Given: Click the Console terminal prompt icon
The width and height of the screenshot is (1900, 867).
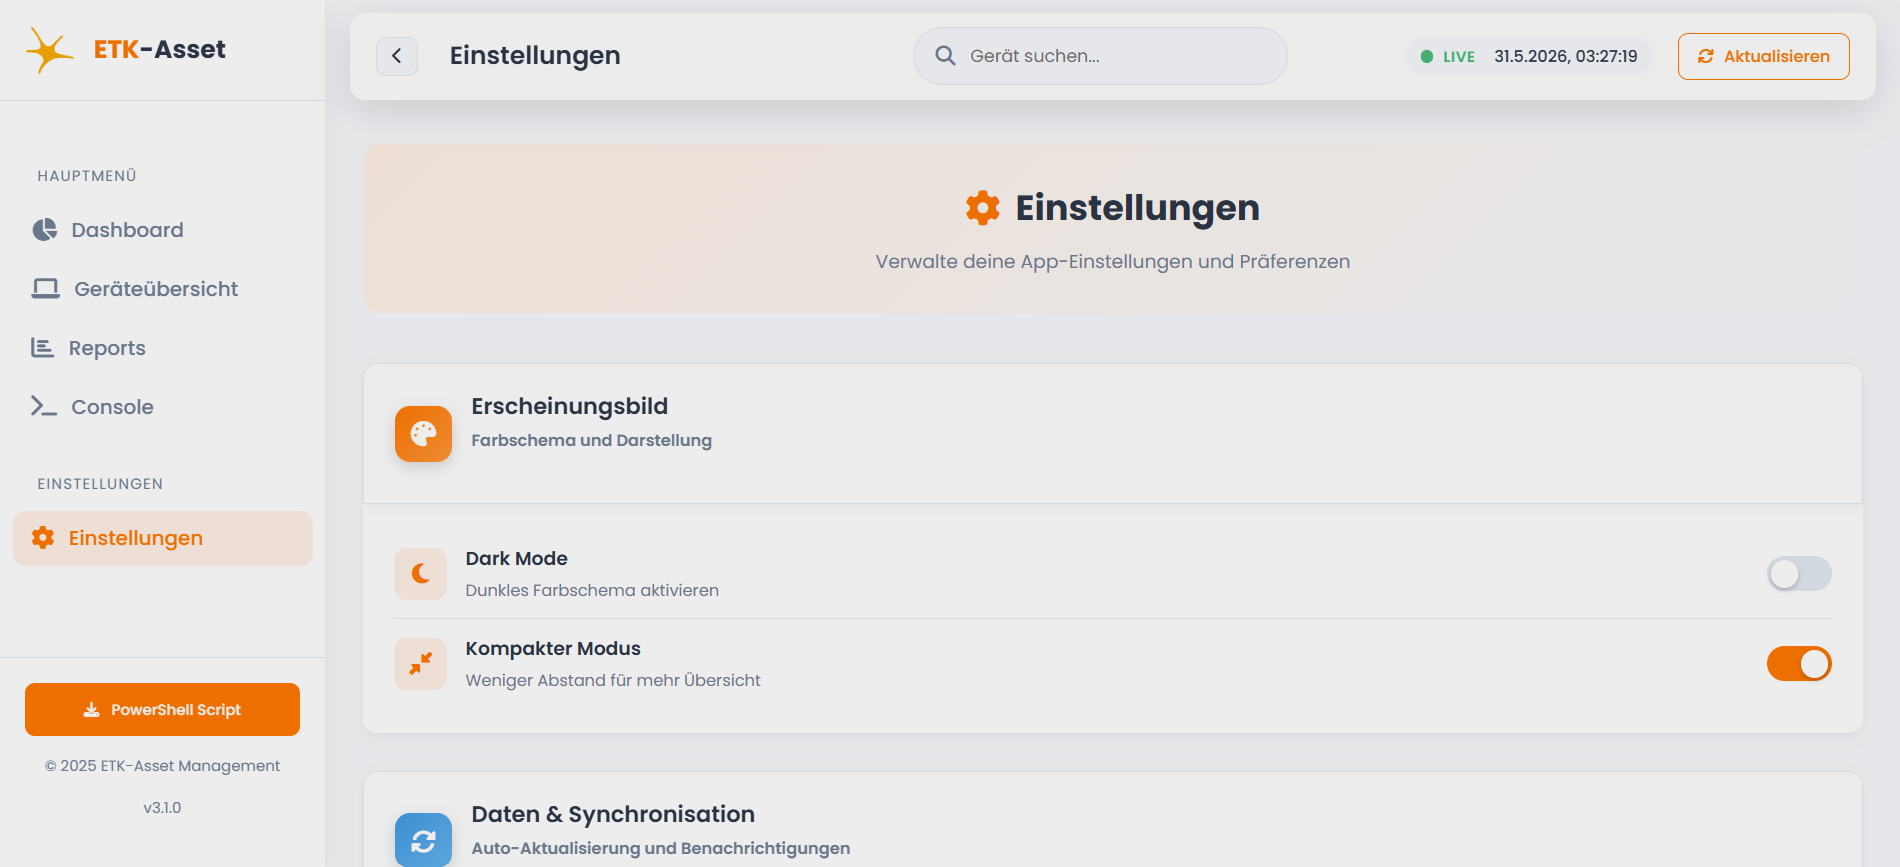Looking at the screenshot, I should (x=44, y=406).
